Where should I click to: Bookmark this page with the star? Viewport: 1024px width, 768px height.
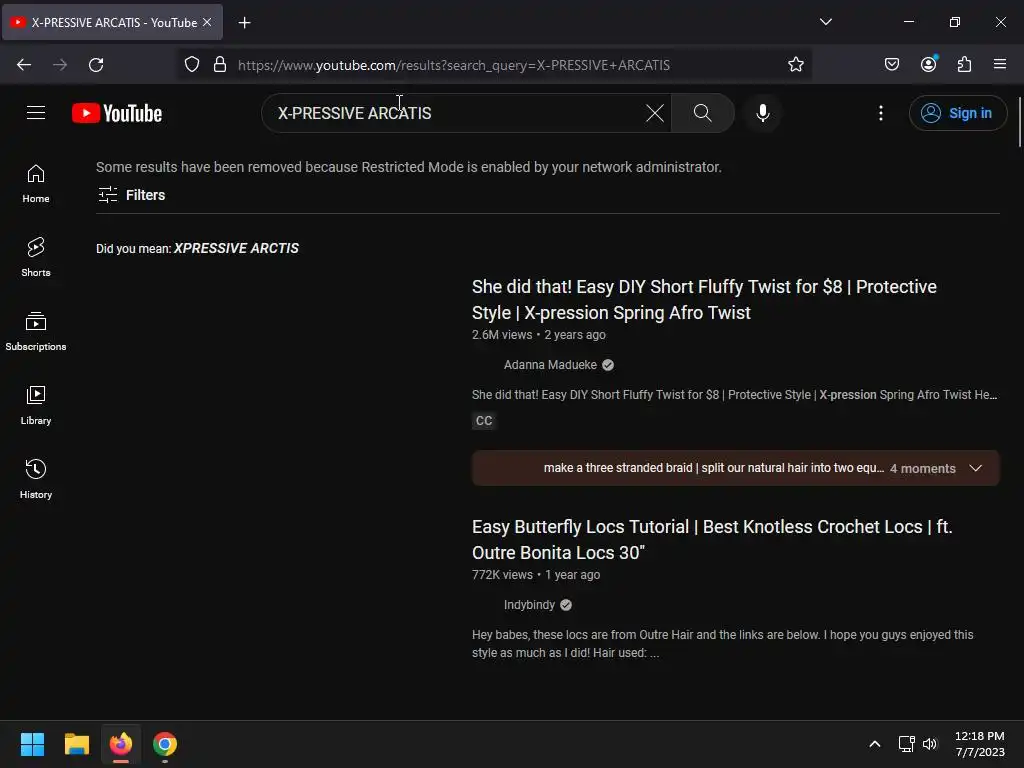[x=795, y=65]
